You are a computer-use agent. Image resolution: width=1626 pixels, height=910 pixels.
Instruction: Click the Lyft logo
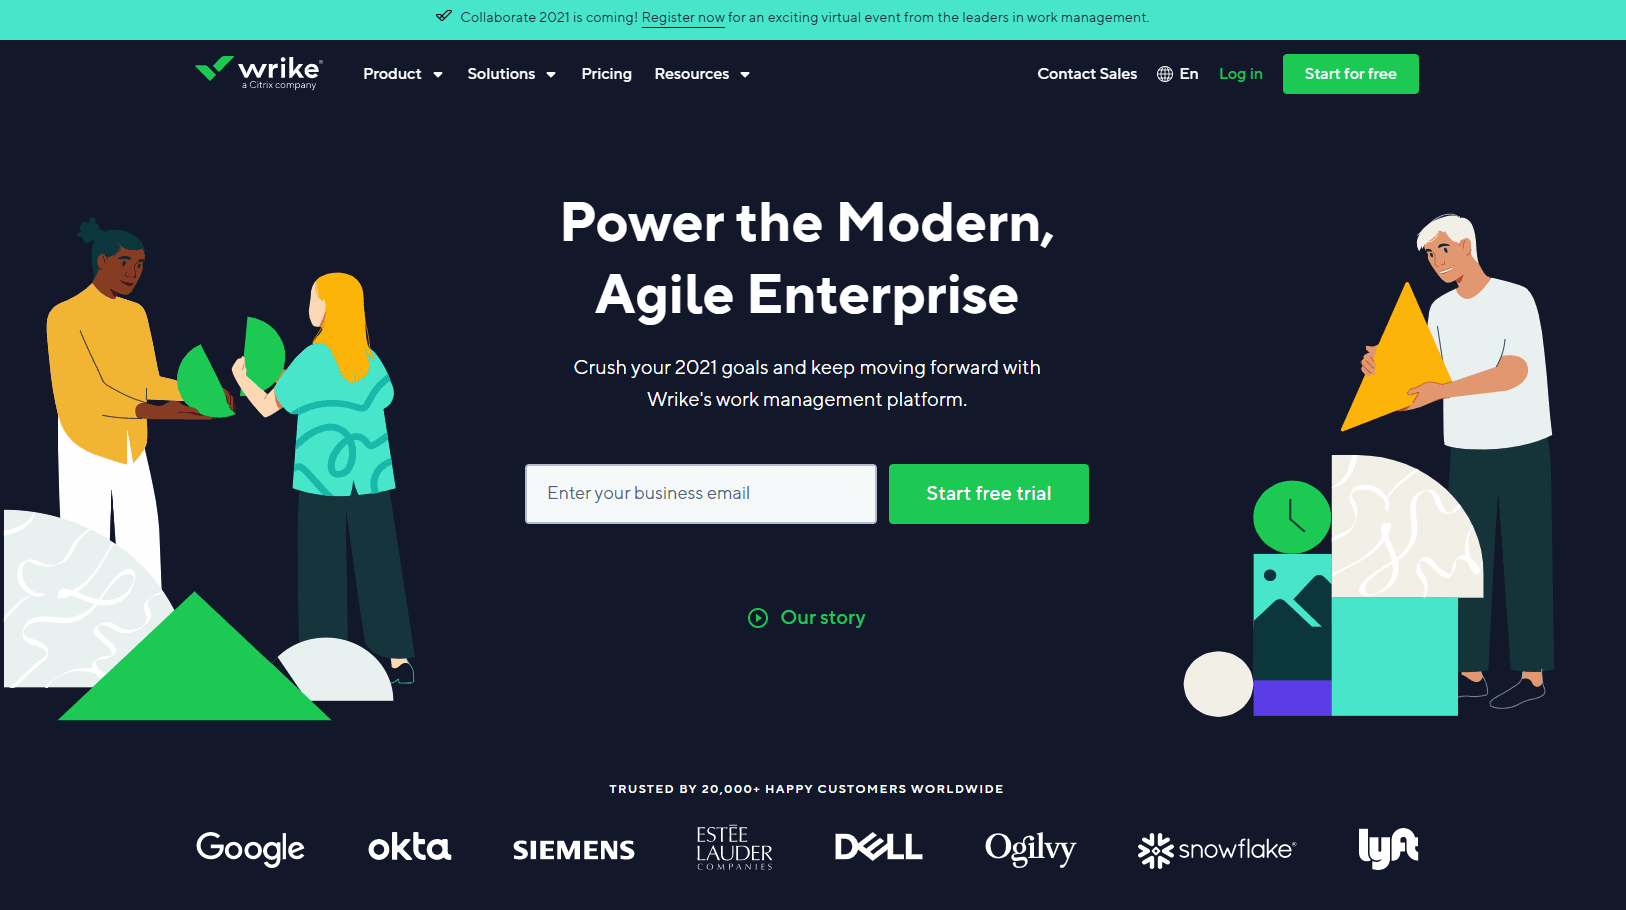click(1388, 848)
